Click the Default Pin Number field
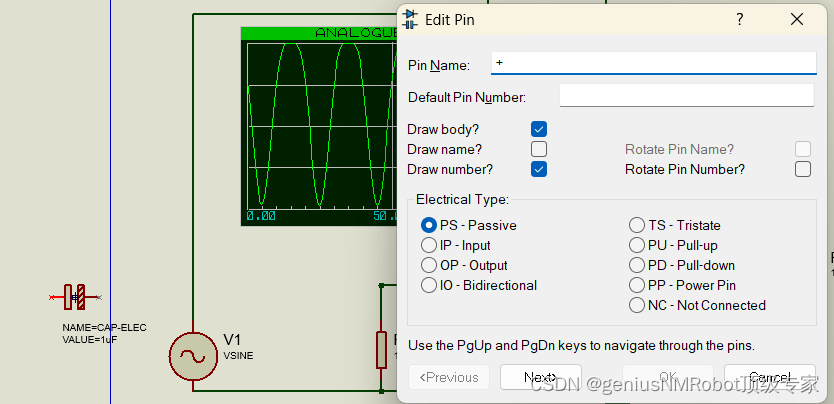Image resolution: width=834 pixels, height=404 pixels. click(687, 95)
